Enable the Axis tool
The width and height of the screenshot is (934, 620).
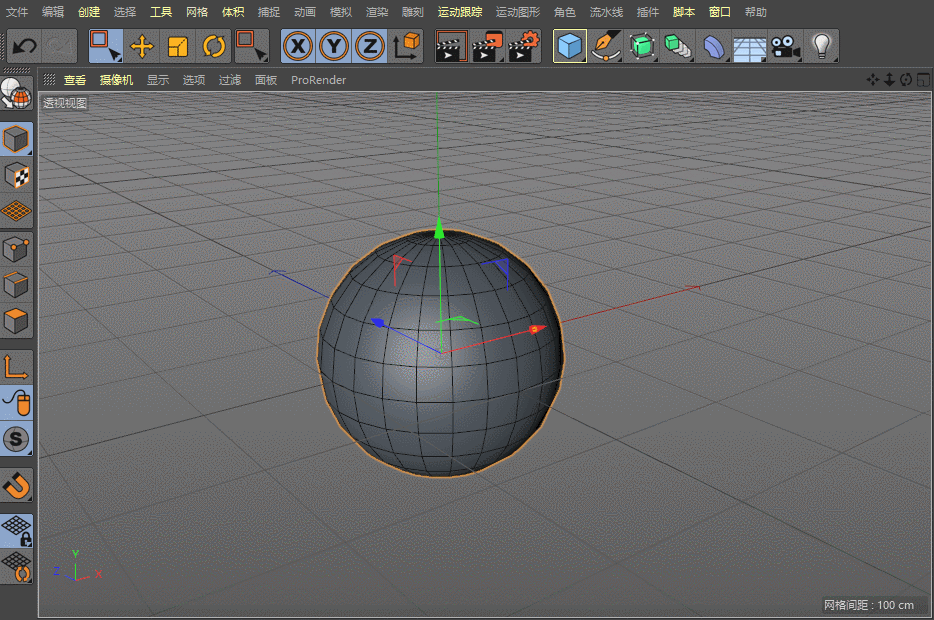pyautogui.click(x=16, y=367)
